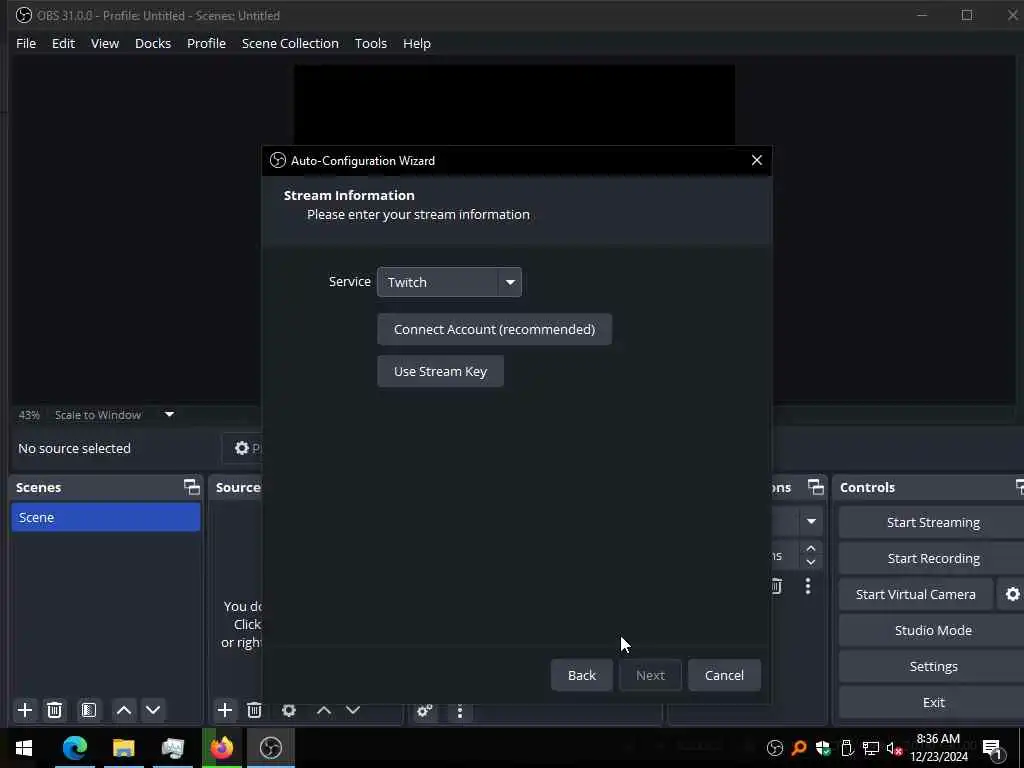
Task: Open virtual camera settings gear
Action: (1012, 594)
